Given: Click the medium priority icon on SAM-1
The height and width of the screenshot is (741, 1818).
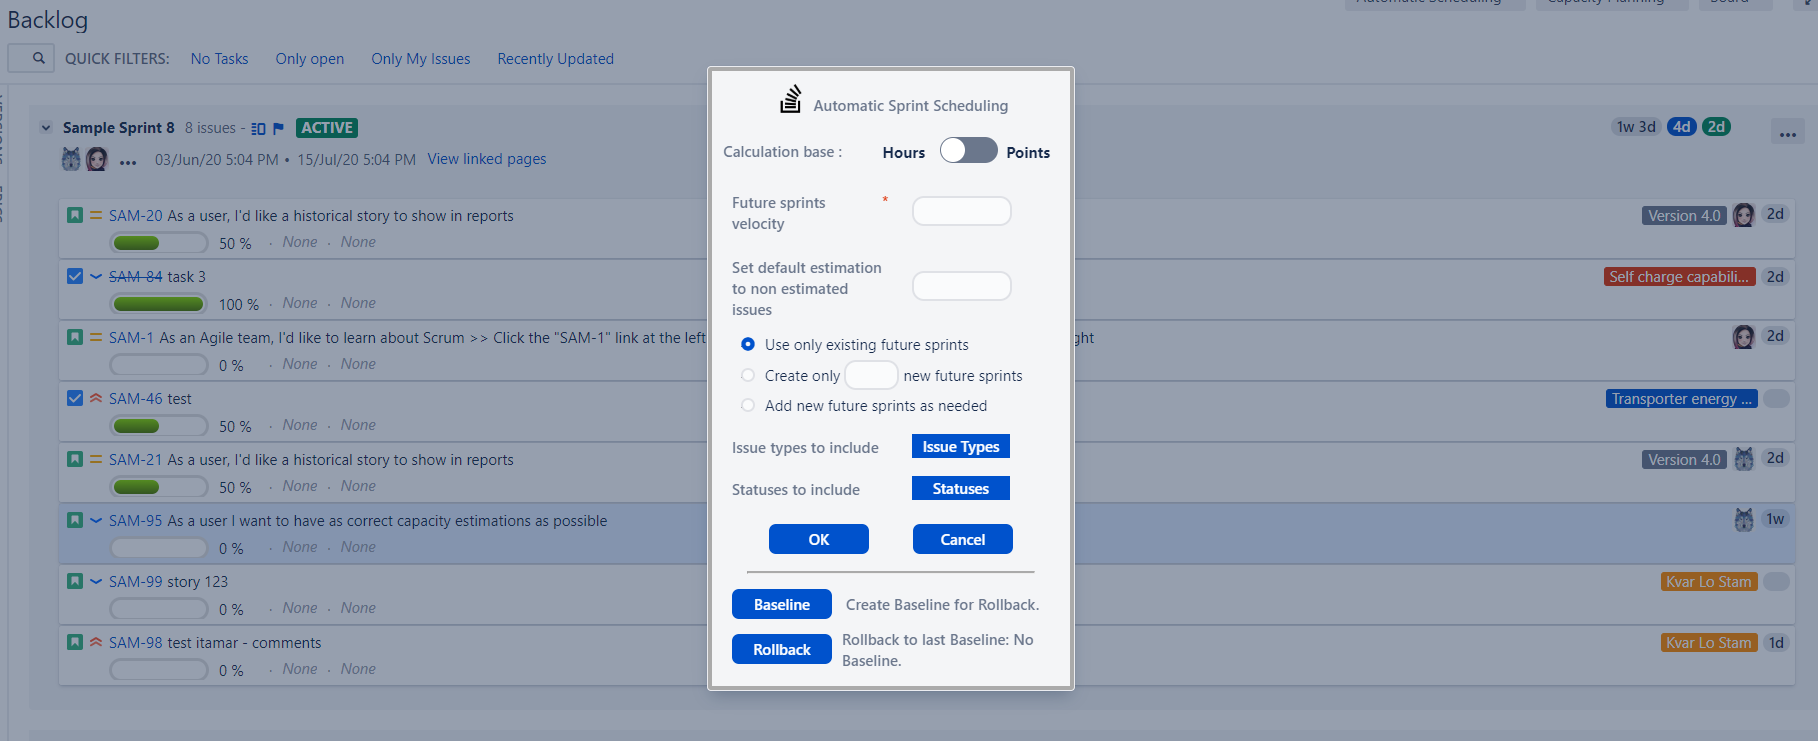Looking at the screenshot, I should [96, 337].
